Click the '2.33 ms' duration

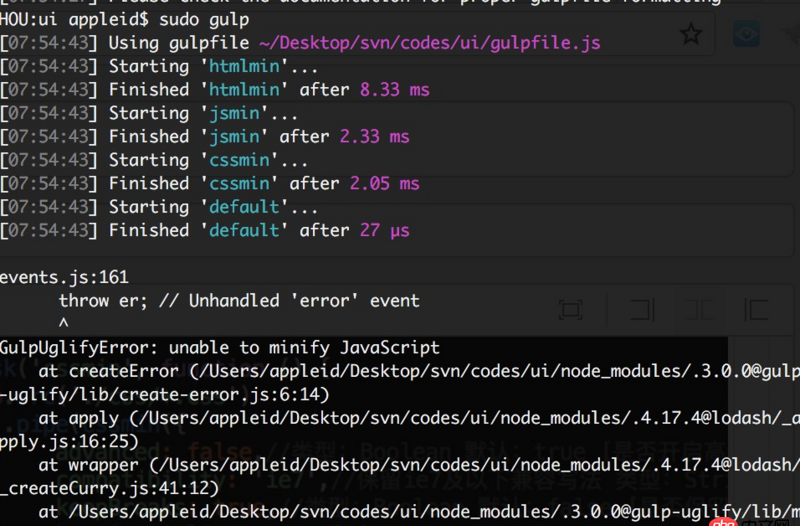(x=374, y=137)
